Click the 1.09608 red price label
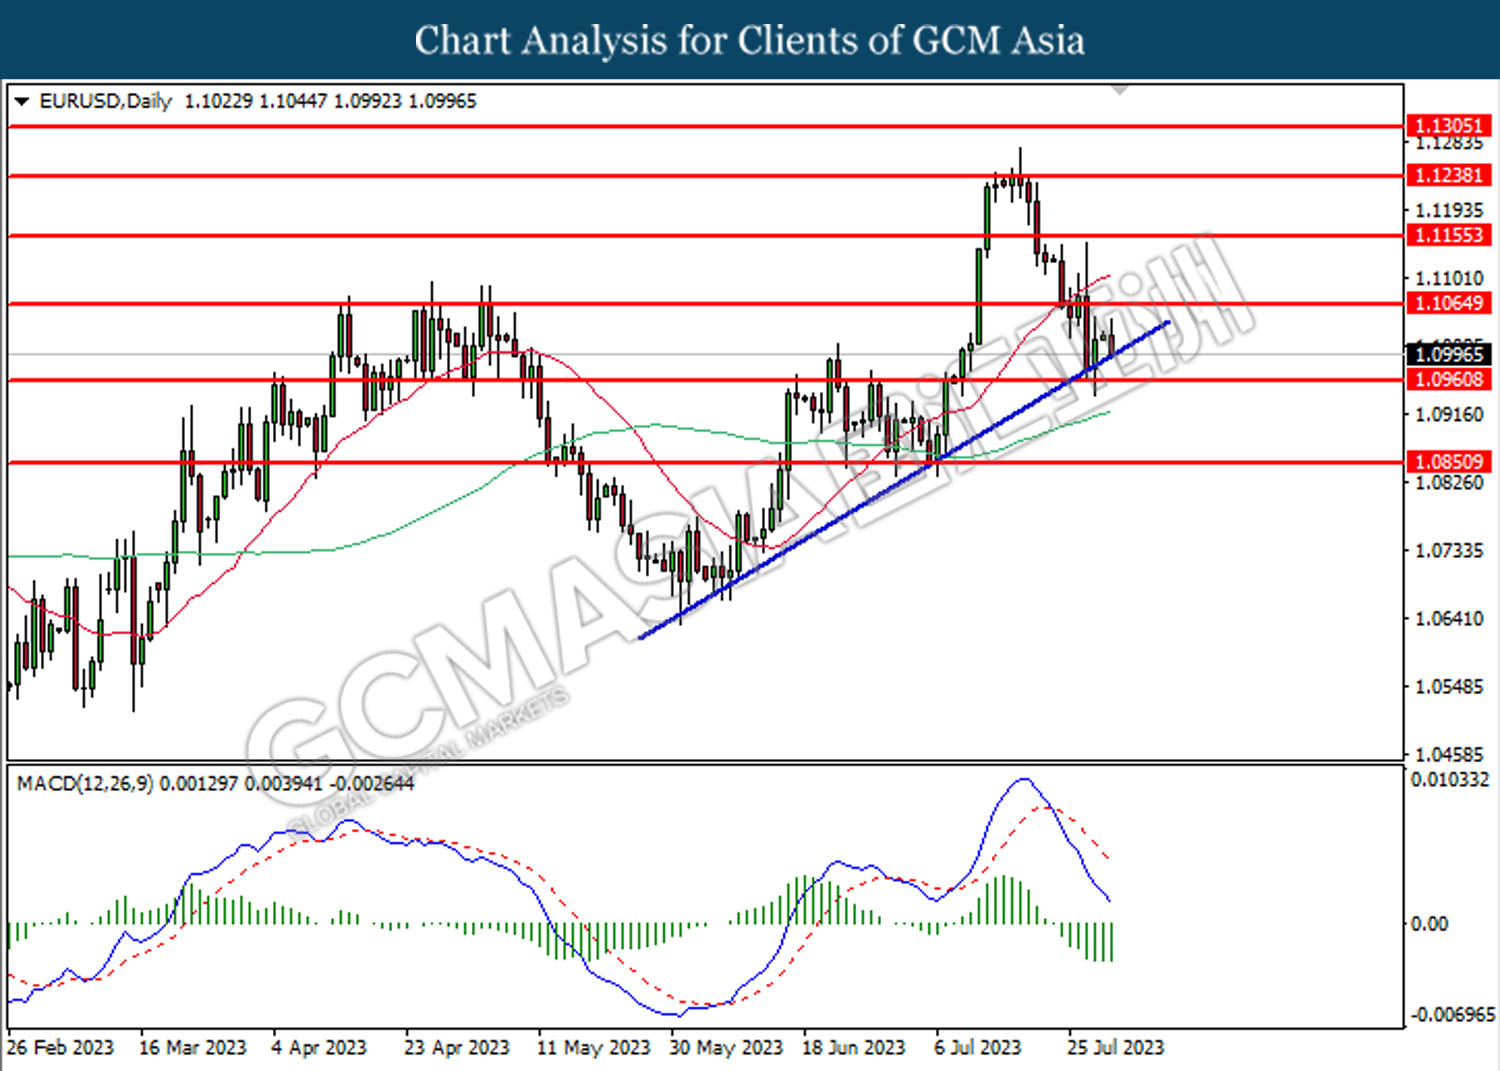 pos(1450,379)
